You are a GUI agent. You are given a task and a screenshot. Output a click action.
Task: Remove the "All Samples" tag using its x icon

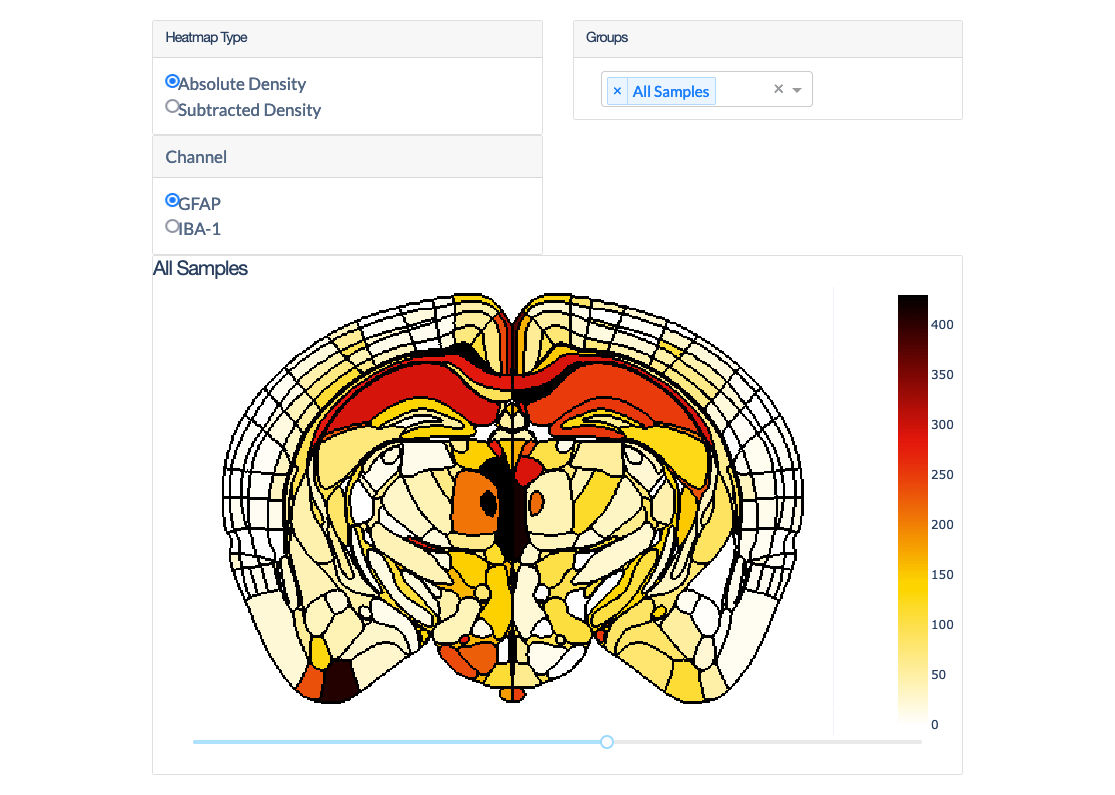pyautogui.click(x=617, y=90)
